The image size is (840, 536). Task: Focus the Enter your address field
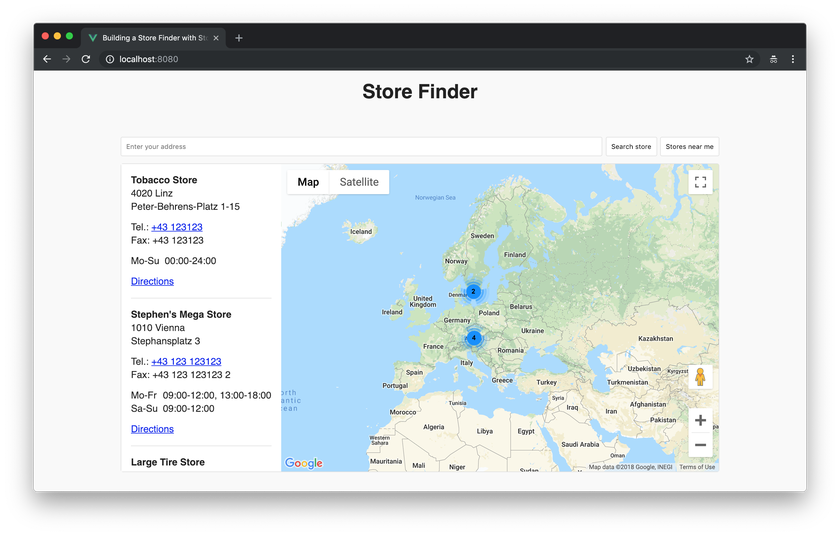[x=361, y=147]
